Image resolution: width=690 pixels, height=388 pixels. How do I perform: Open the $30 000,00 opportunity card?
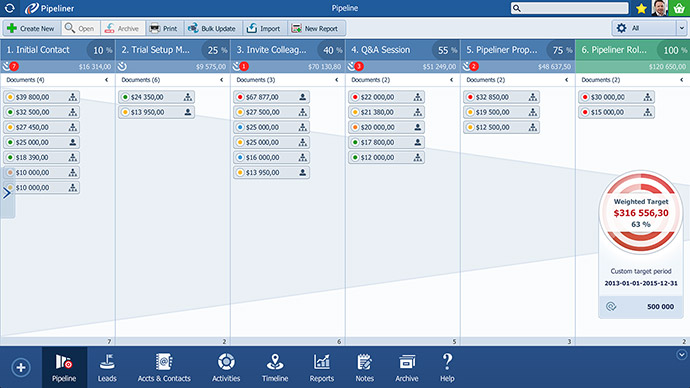[617, 97]
